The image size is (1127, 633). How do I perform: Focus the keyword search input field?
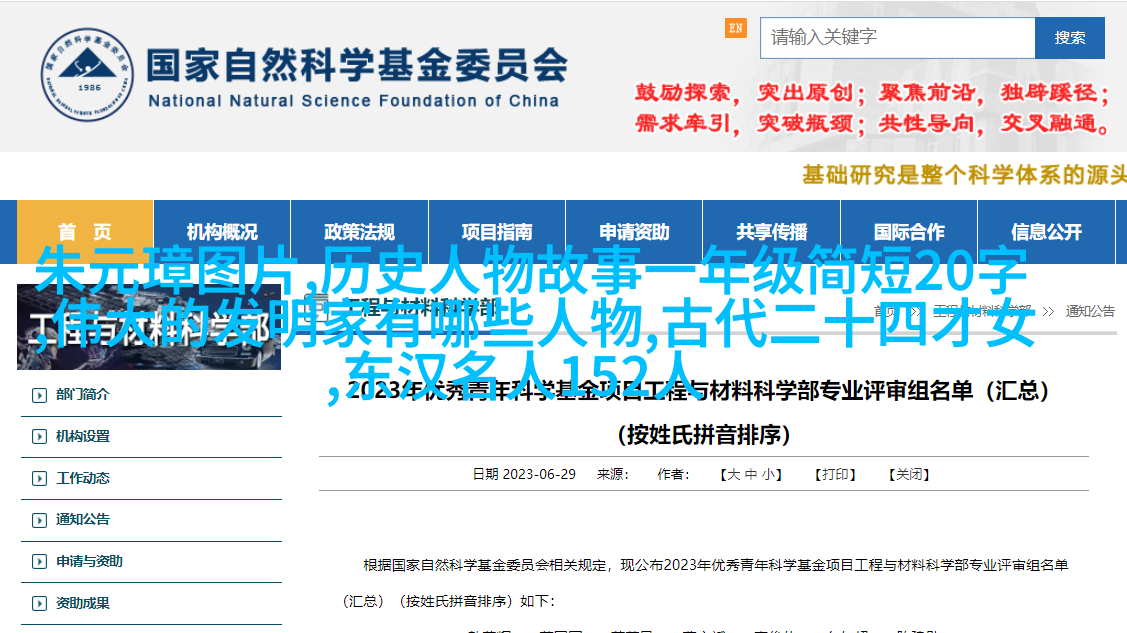pyautogui.click(x=898, y=38)
